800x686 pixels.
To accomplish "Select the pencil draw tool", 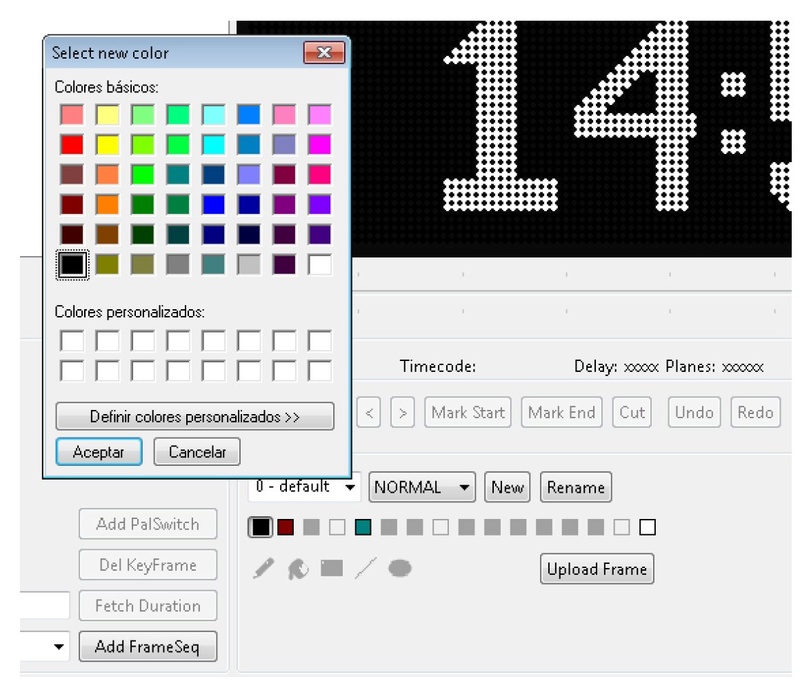I will coord(263,568).
